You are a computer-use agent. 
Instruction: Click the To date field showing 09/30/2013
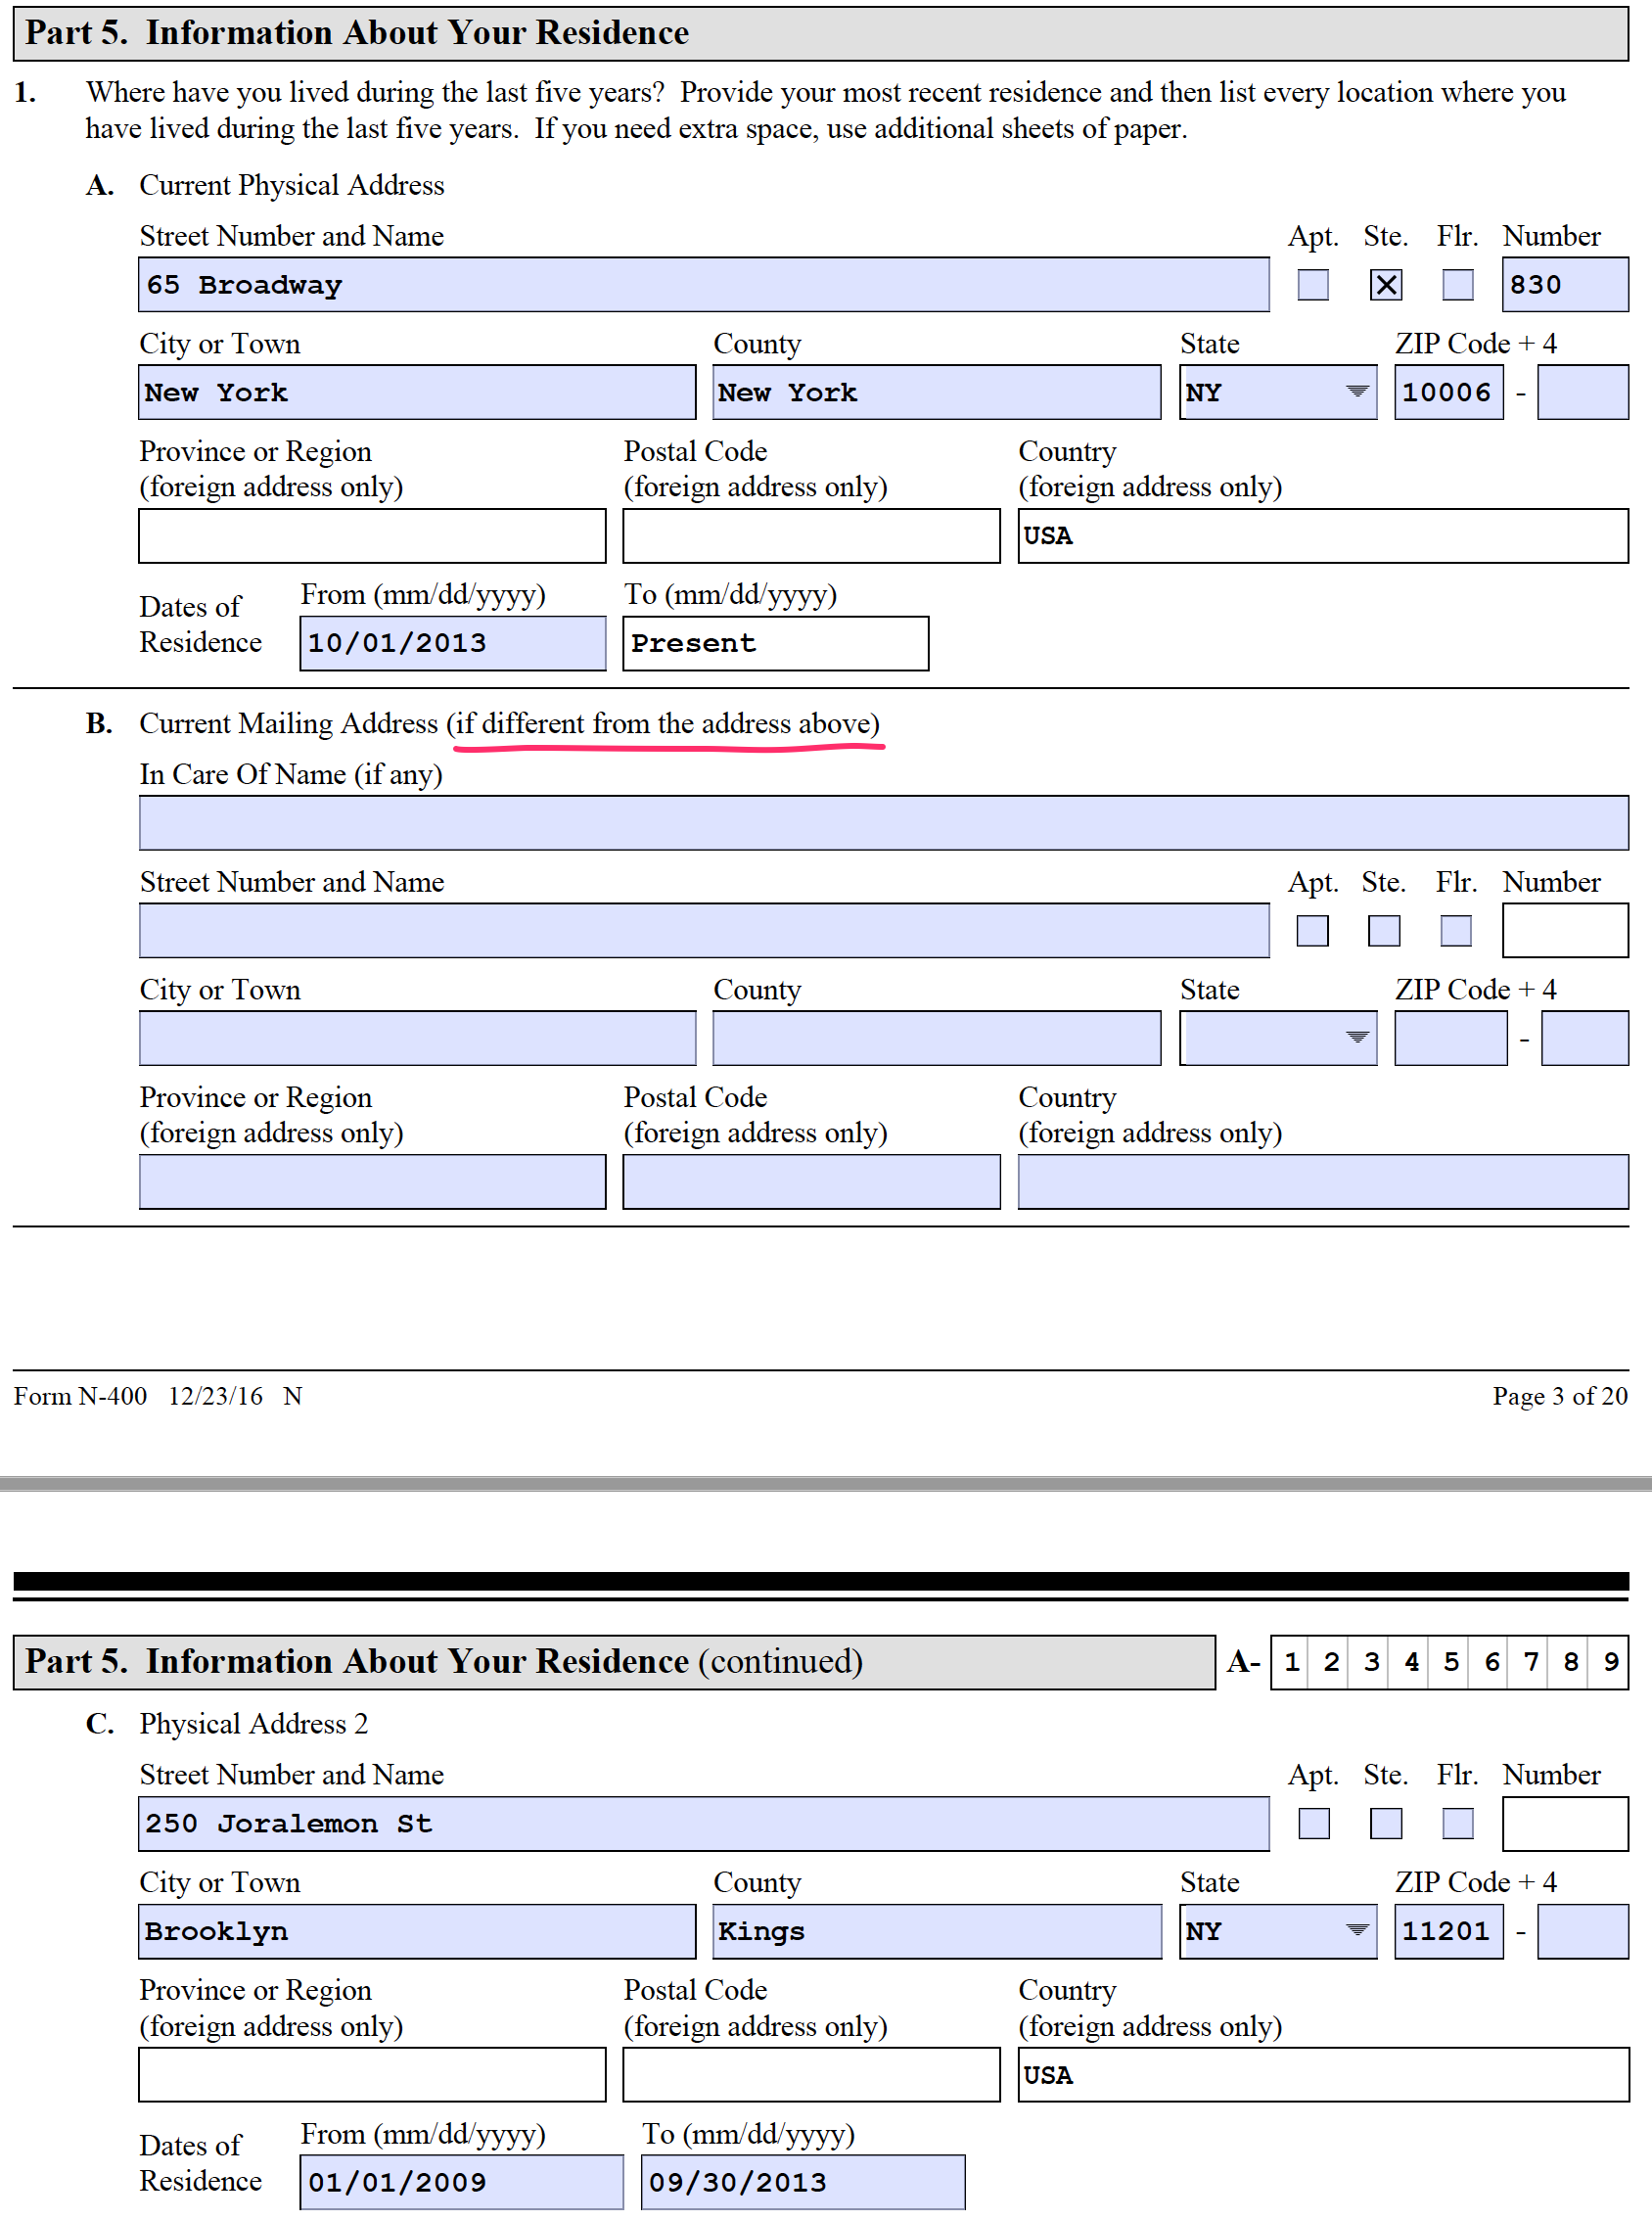point(802,2182)
